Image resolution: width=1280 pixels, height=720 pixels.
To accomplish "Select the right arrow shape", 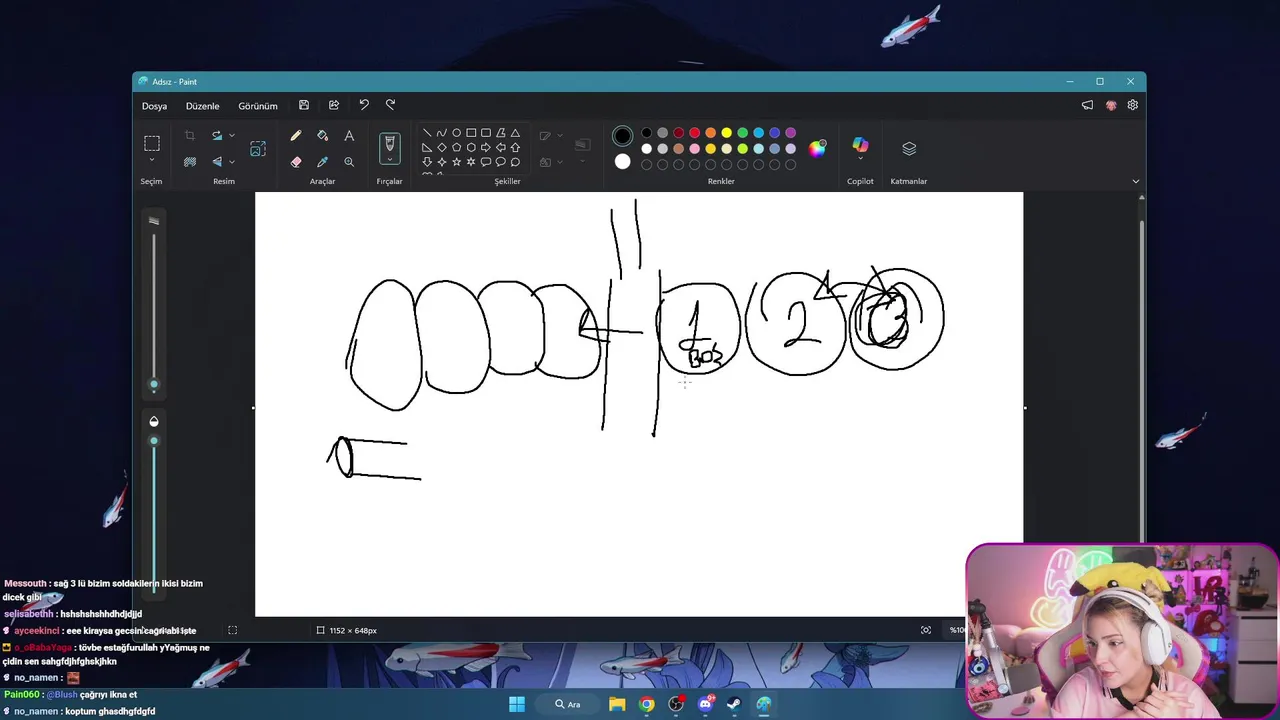I will [x=486, y=147].
